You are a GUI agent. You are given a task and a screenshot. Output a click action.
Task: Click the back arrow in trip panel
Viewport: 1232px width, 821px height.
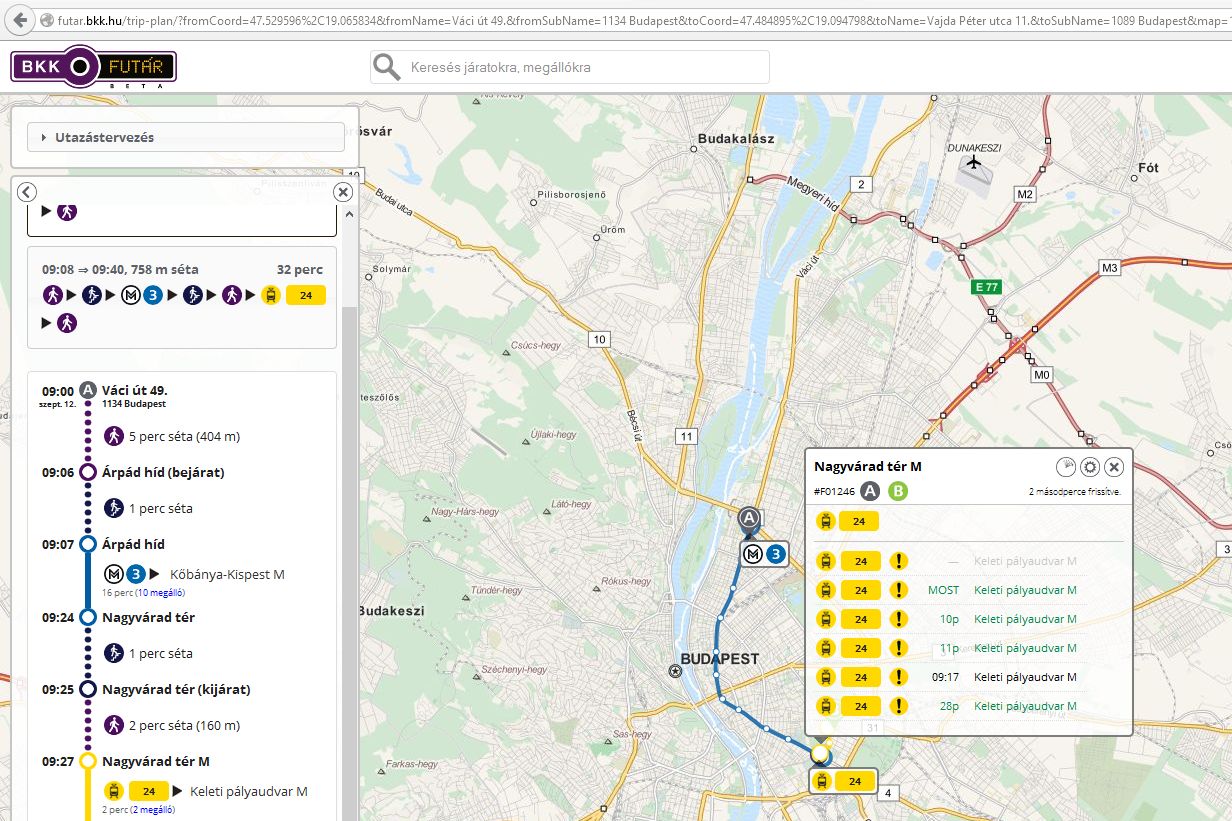tap(27, 192)
